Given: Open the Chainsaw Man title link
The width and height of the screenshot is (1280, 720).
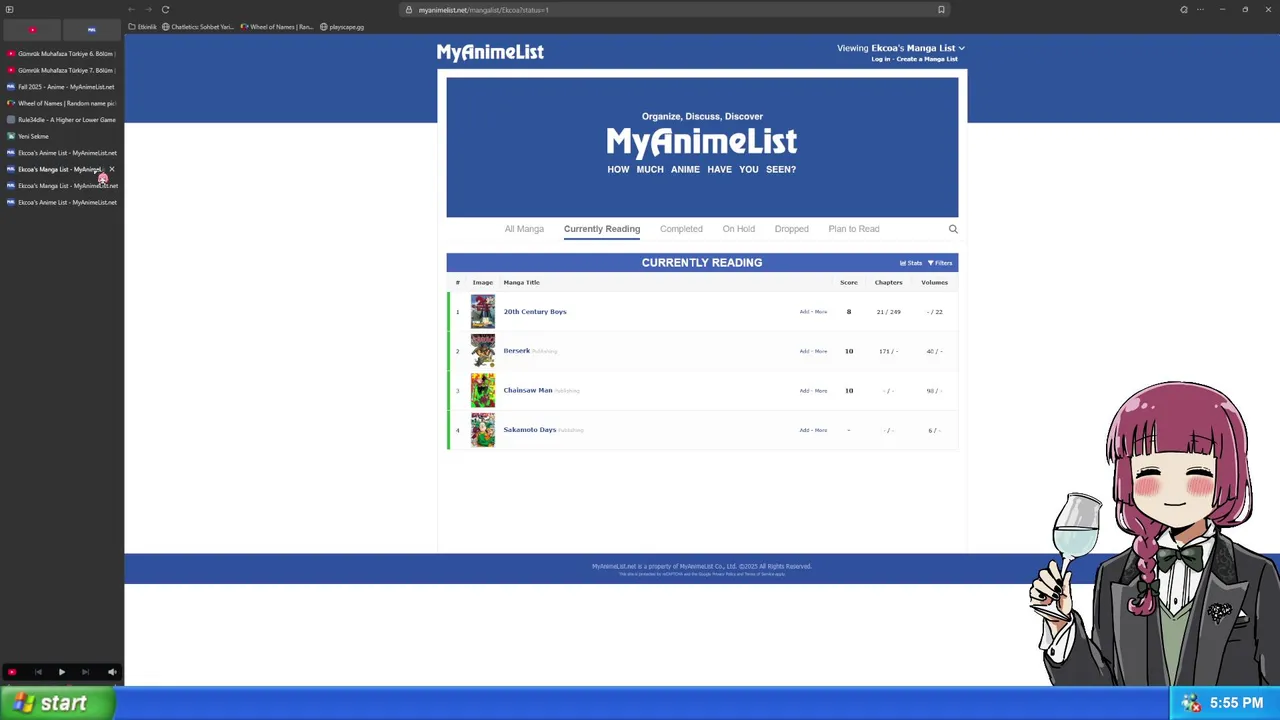Looking at the screenshot, I should 528,390.
